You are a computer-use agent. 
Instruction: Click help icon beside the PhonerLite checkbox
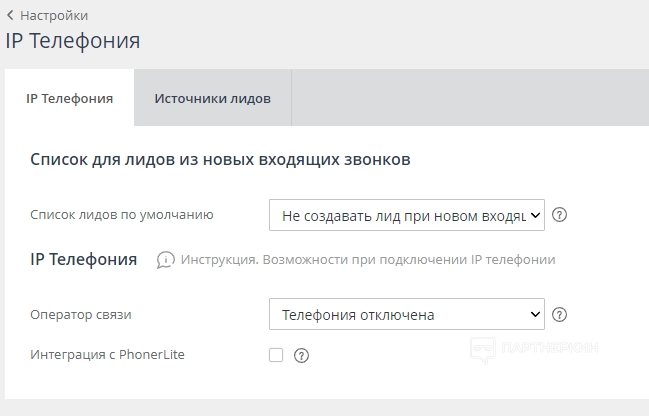coord(300,354)
